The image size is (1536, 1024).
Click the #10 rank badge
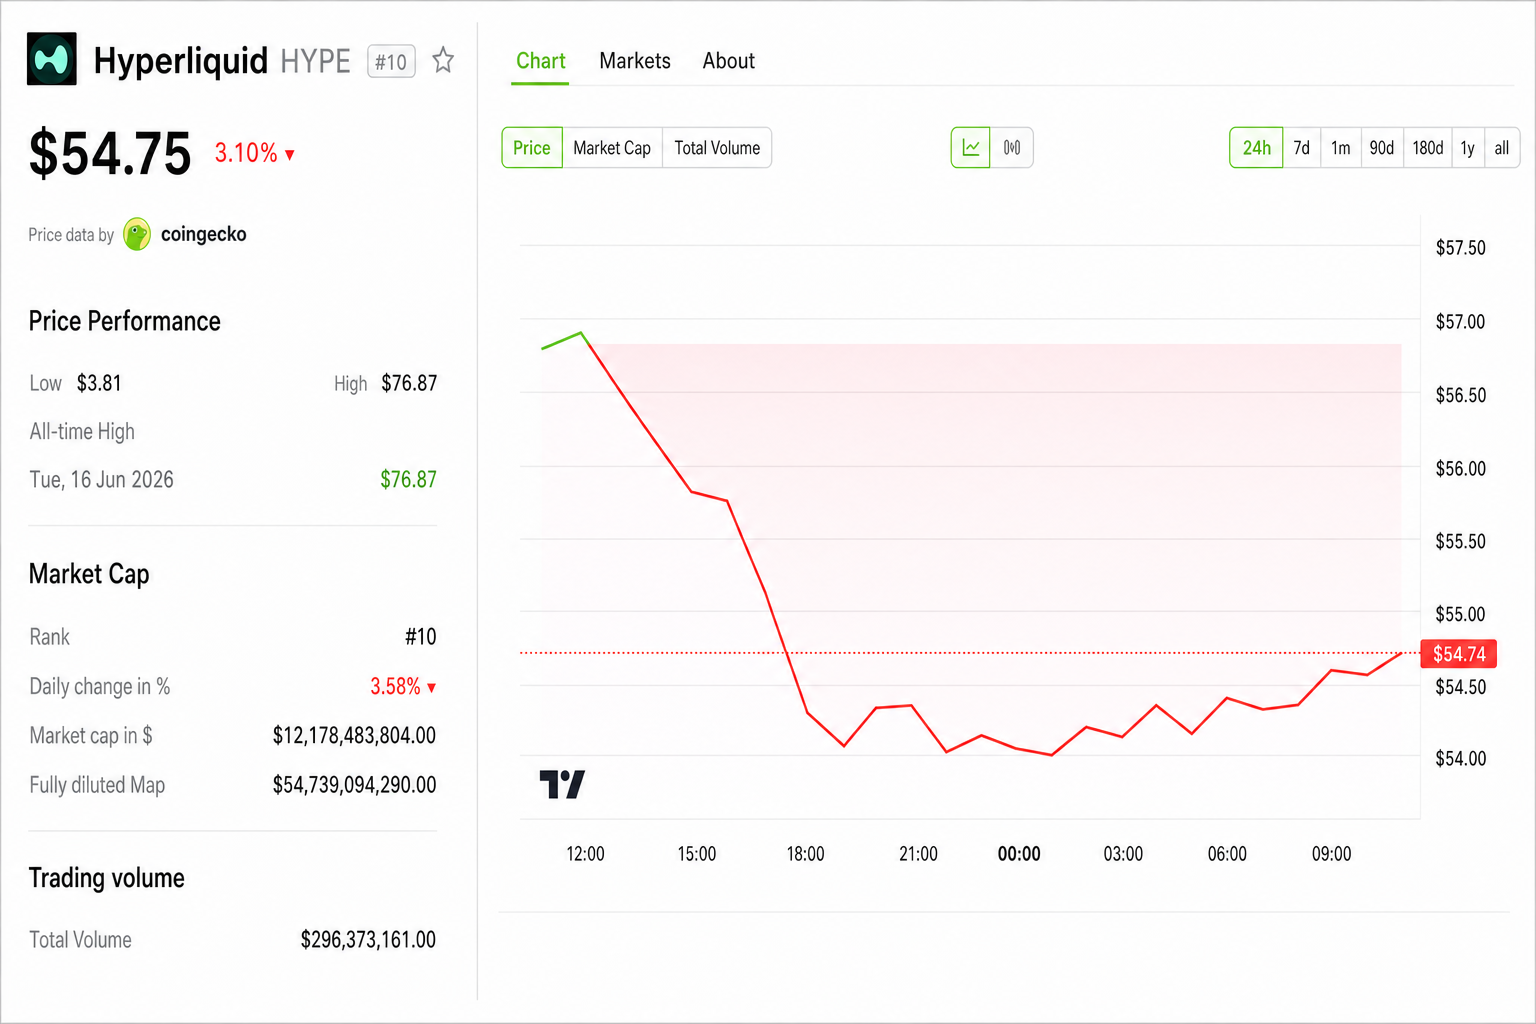(x=391, y=62)
